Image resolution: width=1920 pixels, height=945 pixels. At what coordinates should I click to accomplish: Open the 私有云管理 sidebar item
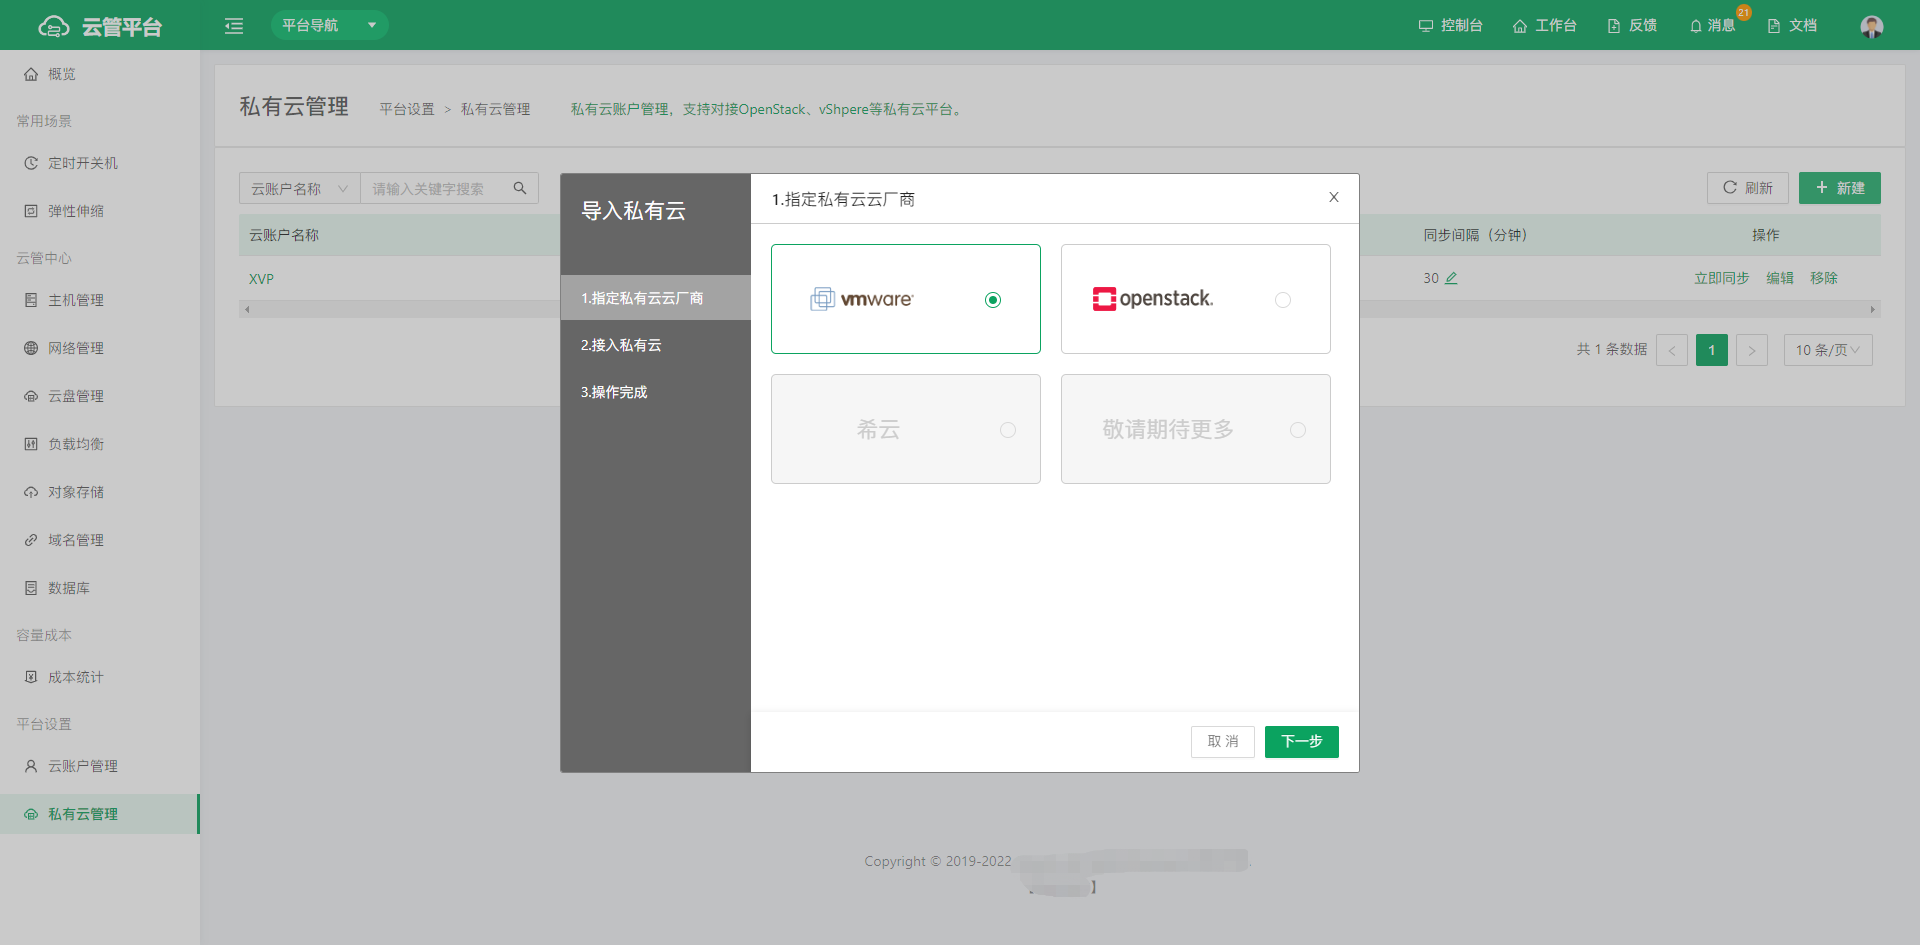click(x=100, y=814)
